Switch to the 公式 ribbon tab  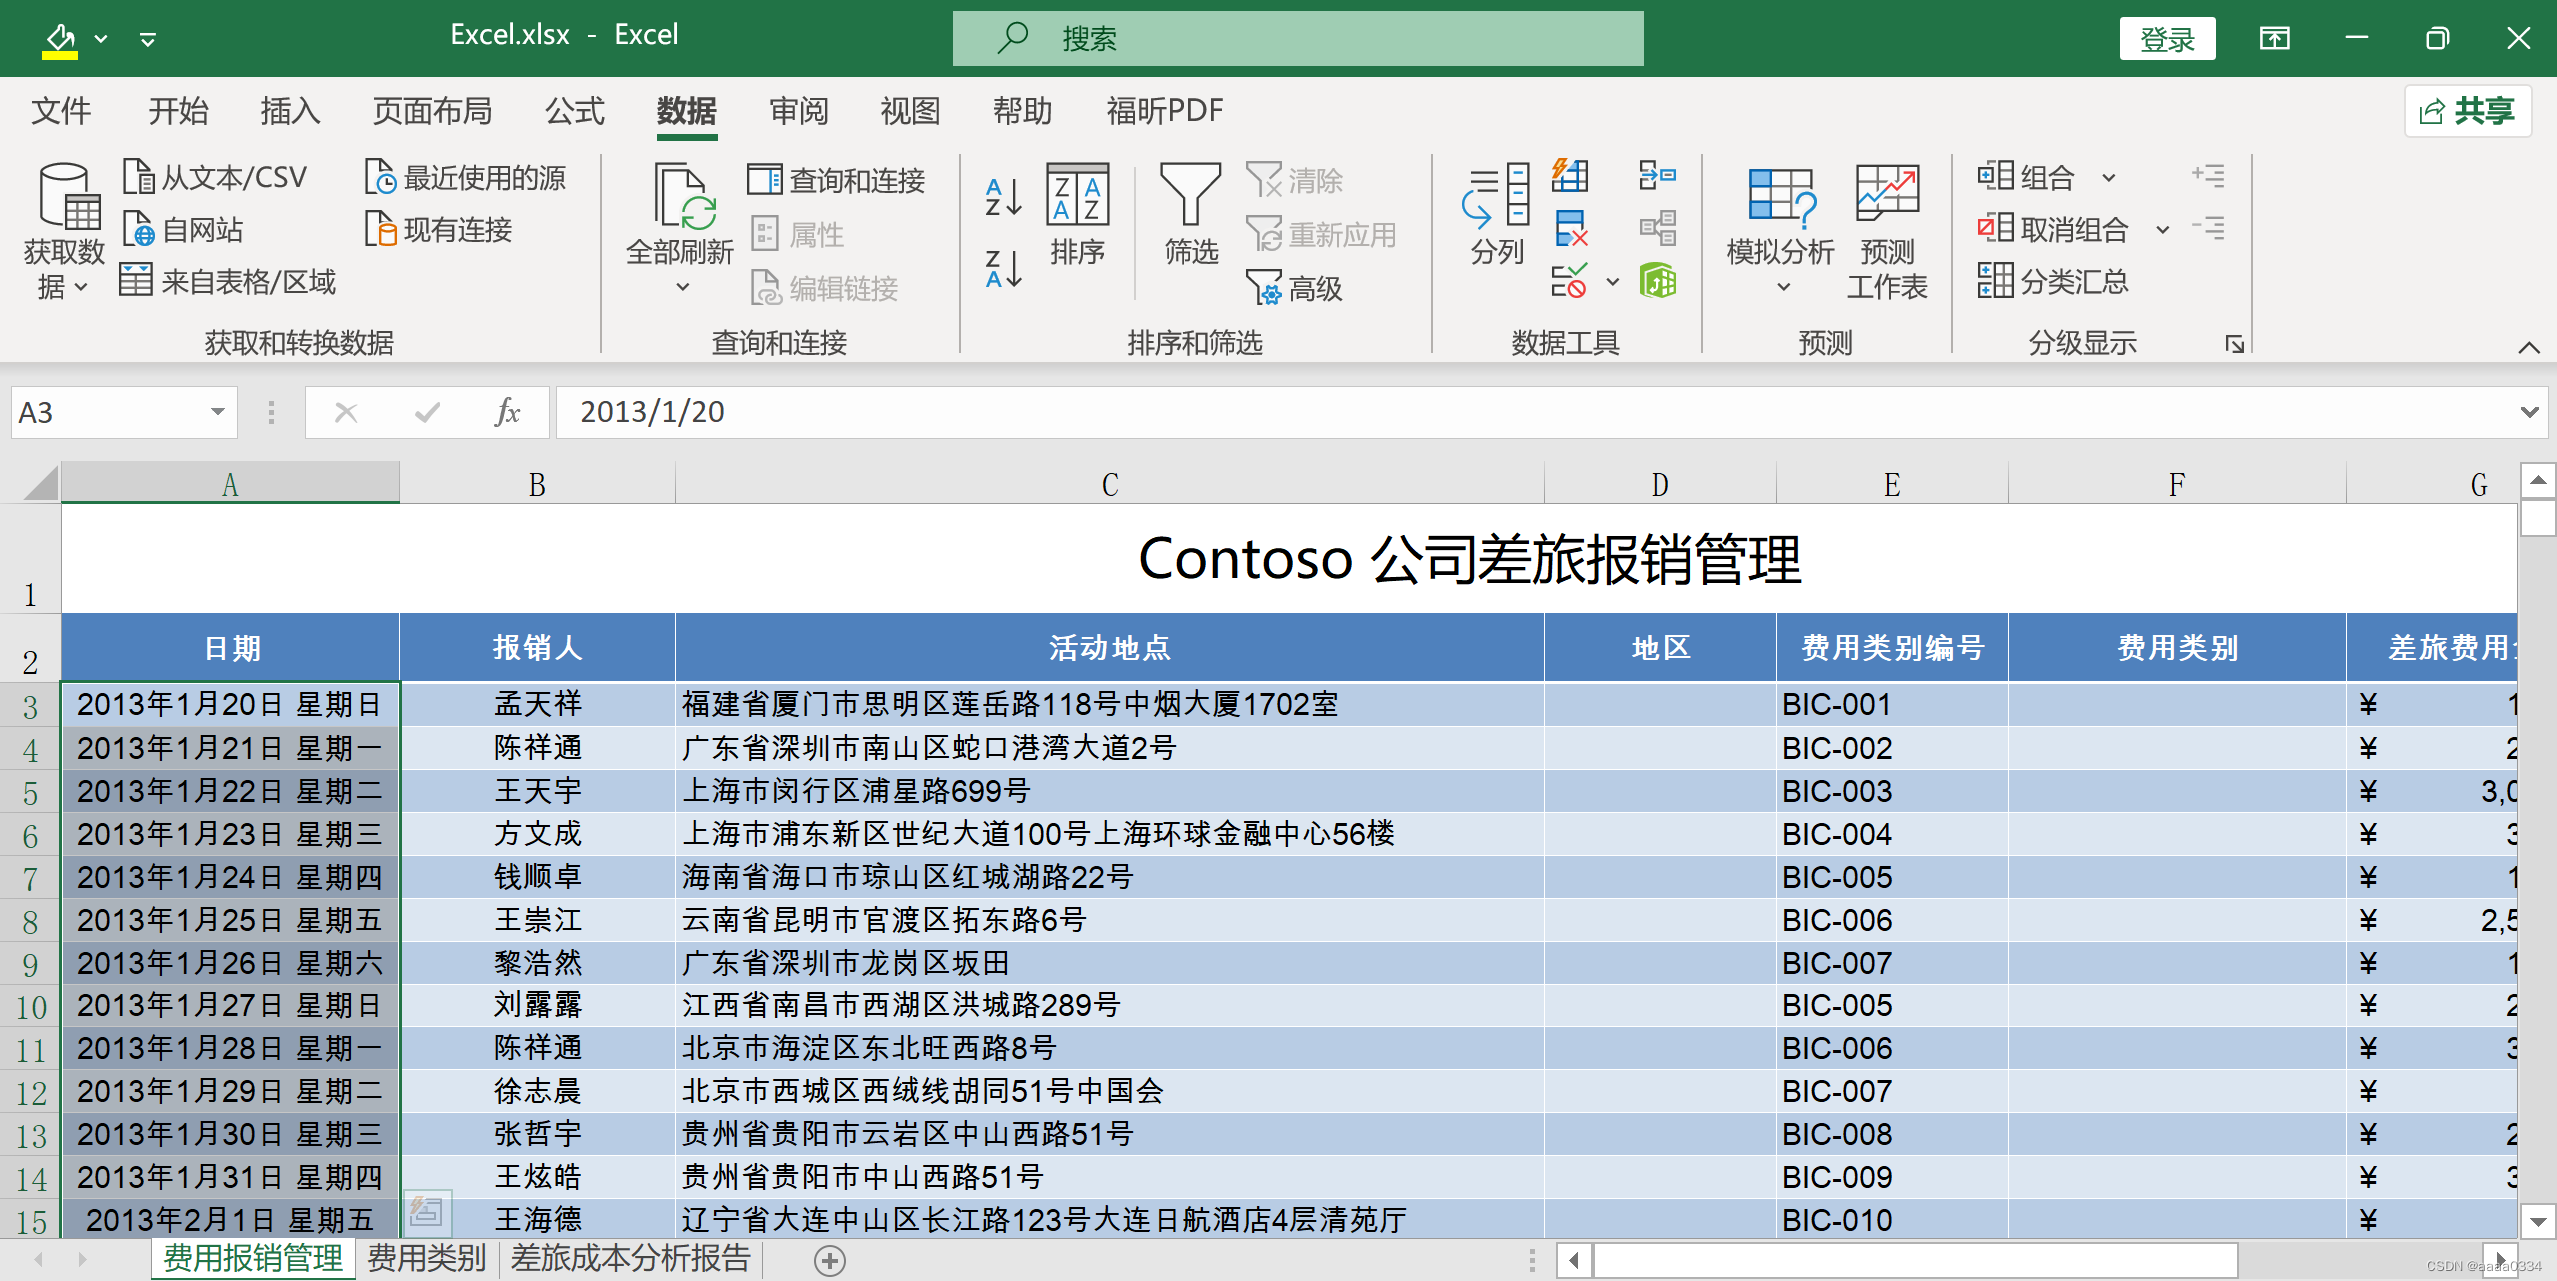(574, 110)
